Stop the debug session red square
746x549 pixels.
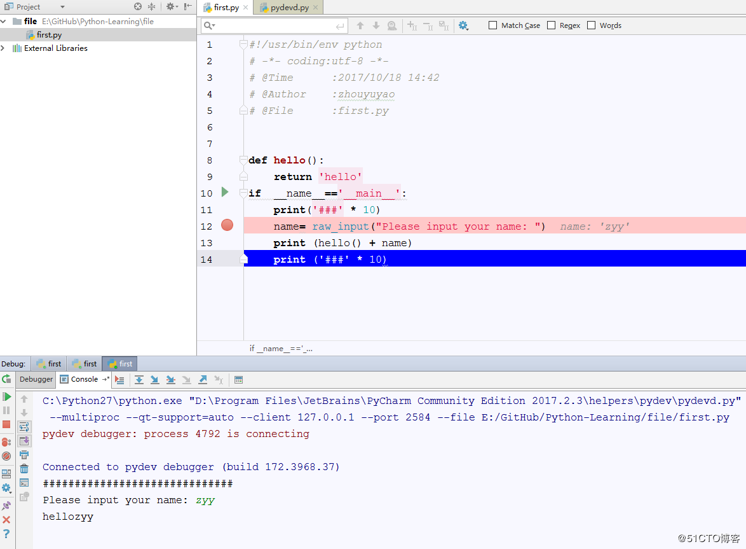[x=7, y=424]
